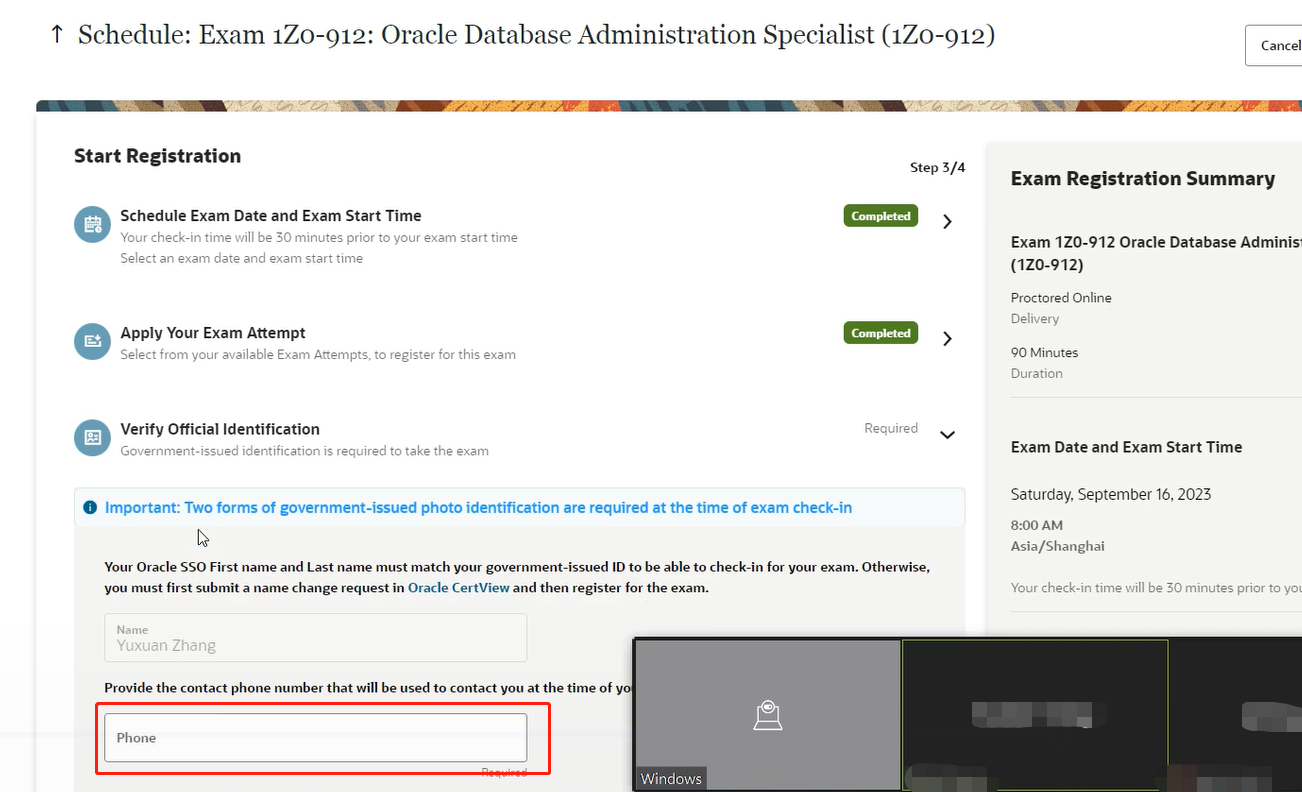Go back using the up arrow beside Schedule
1302x792 pixels.
click(x=57, y=35)
